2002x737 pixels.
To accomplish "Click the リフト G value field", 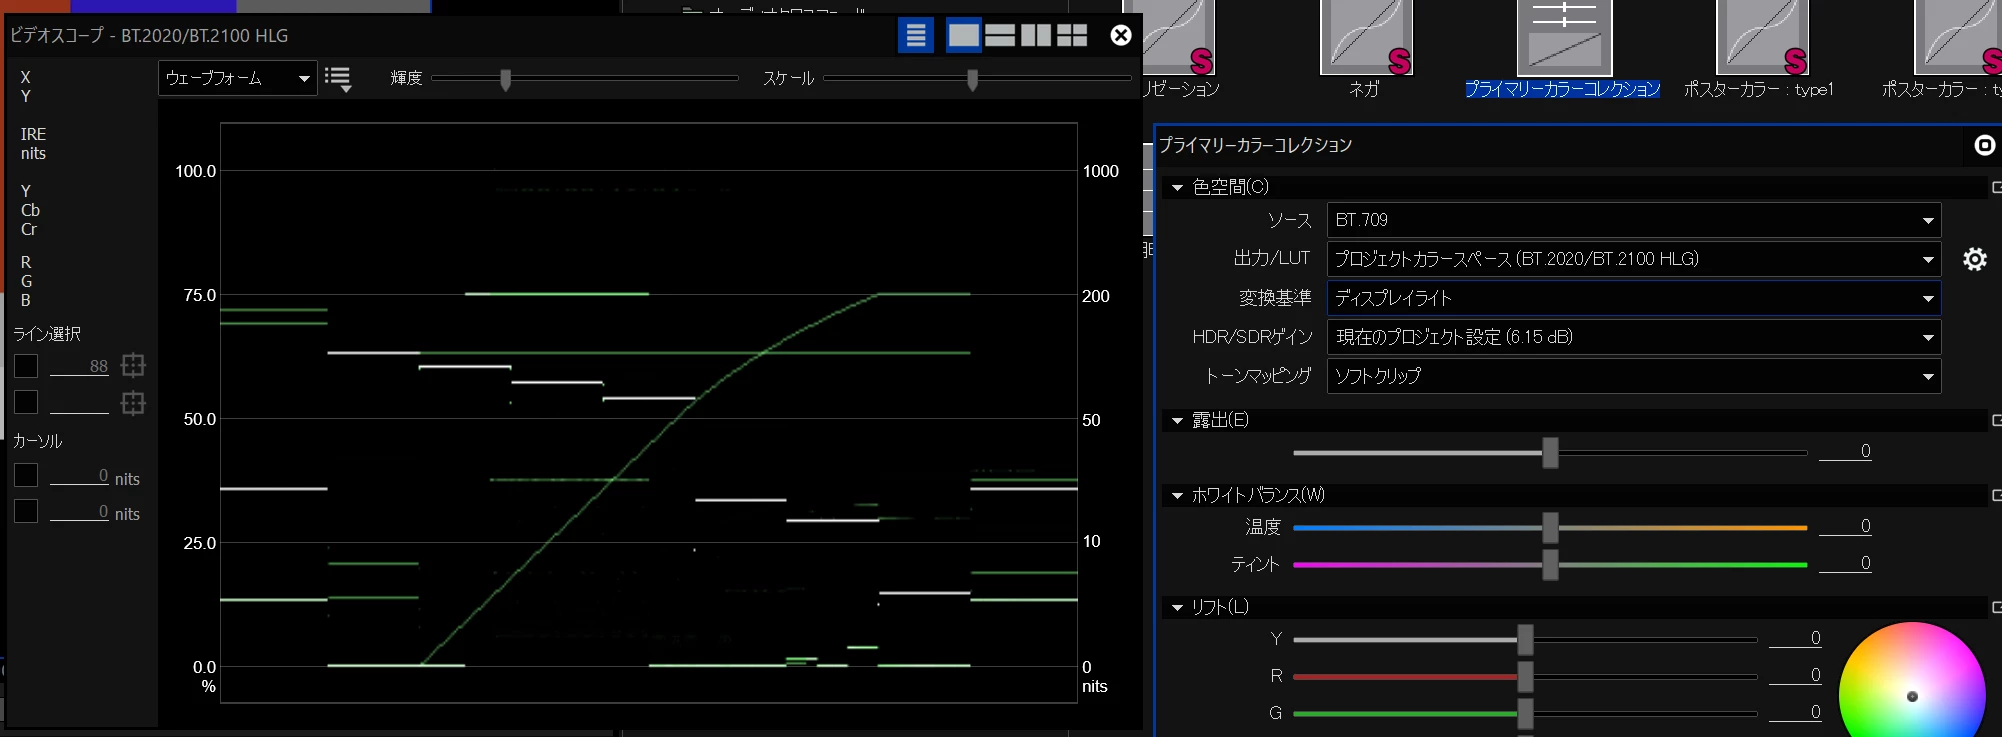I will click(1795, 712).
